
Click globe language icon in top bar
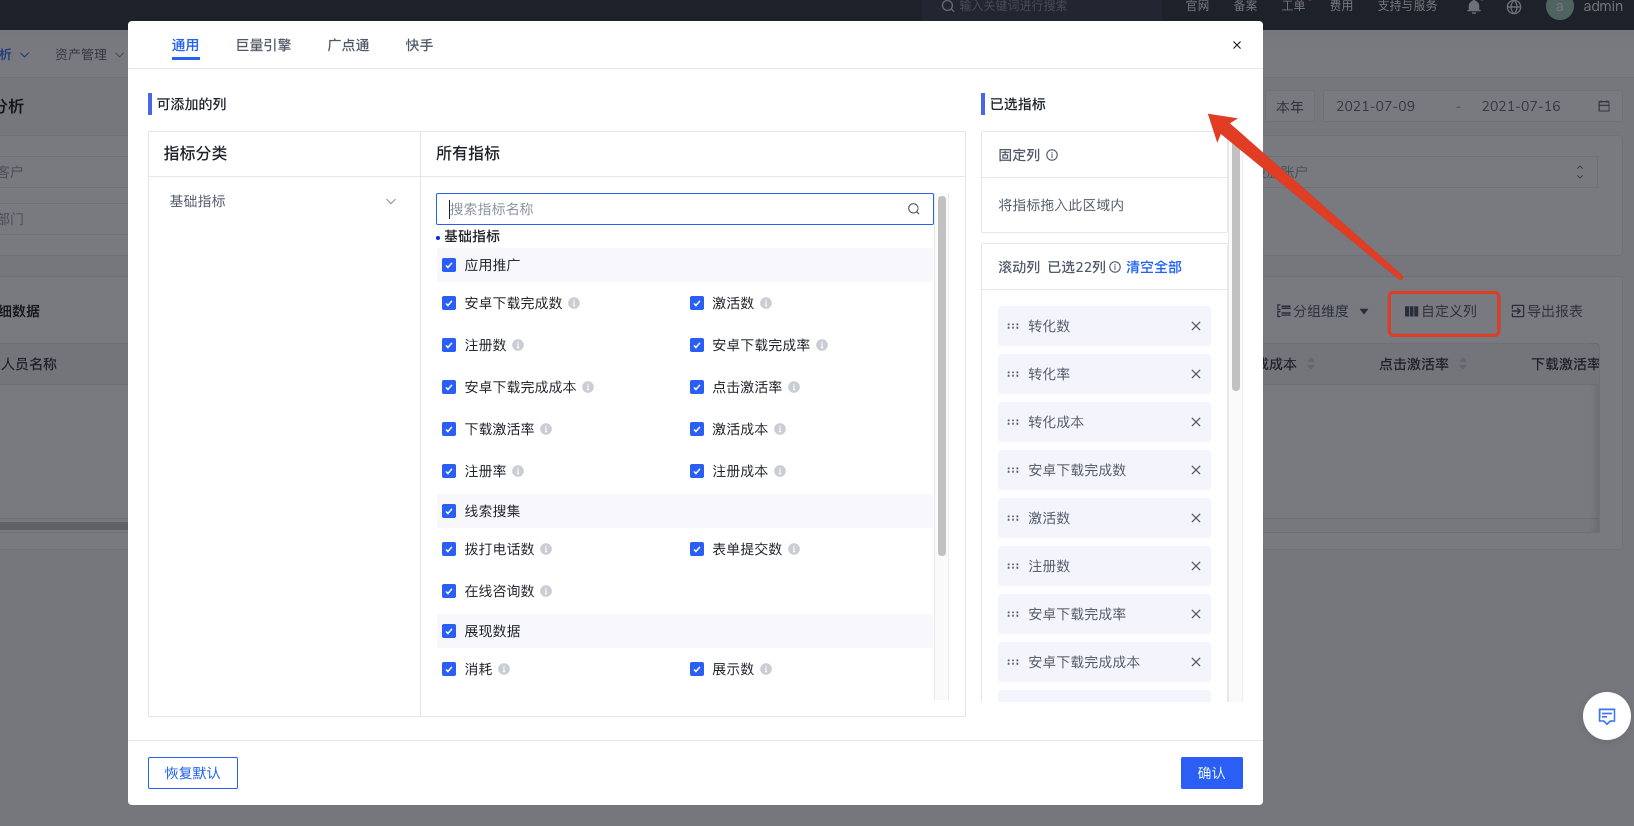(1514, 7)
